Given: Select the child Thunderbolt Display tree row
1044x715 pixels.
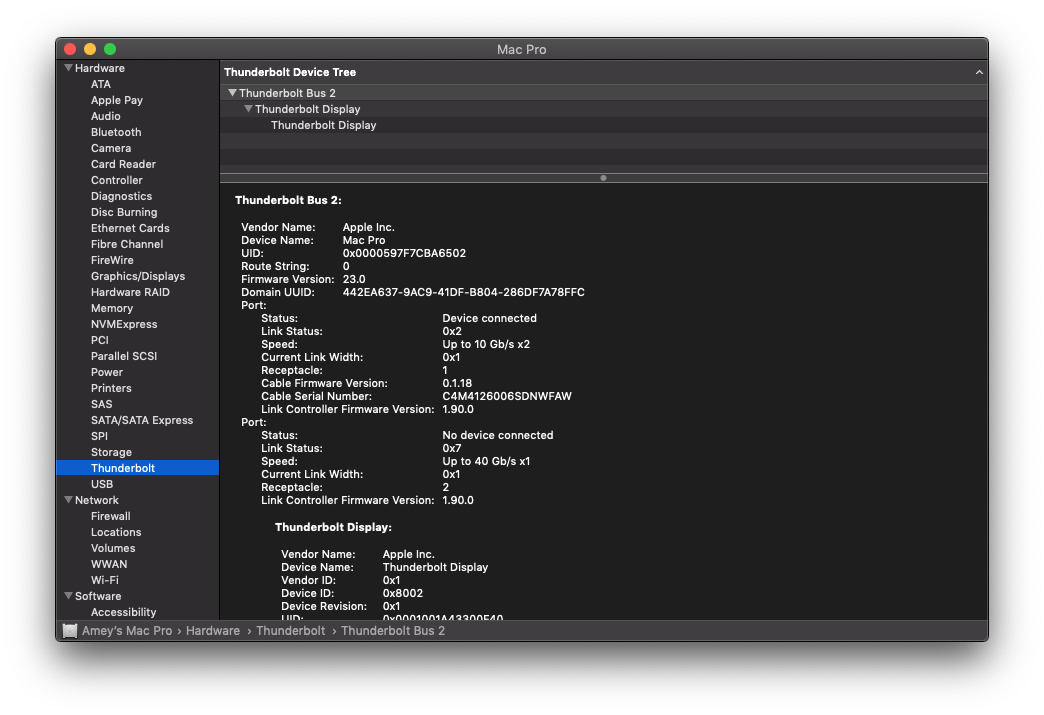Looking at the screenshot, I should [x=603, y=125].
